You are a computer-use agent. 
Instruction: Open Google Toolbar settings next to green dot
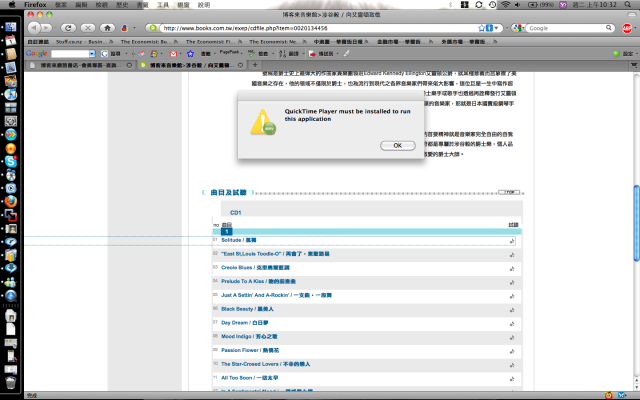[x=628, y=53]
